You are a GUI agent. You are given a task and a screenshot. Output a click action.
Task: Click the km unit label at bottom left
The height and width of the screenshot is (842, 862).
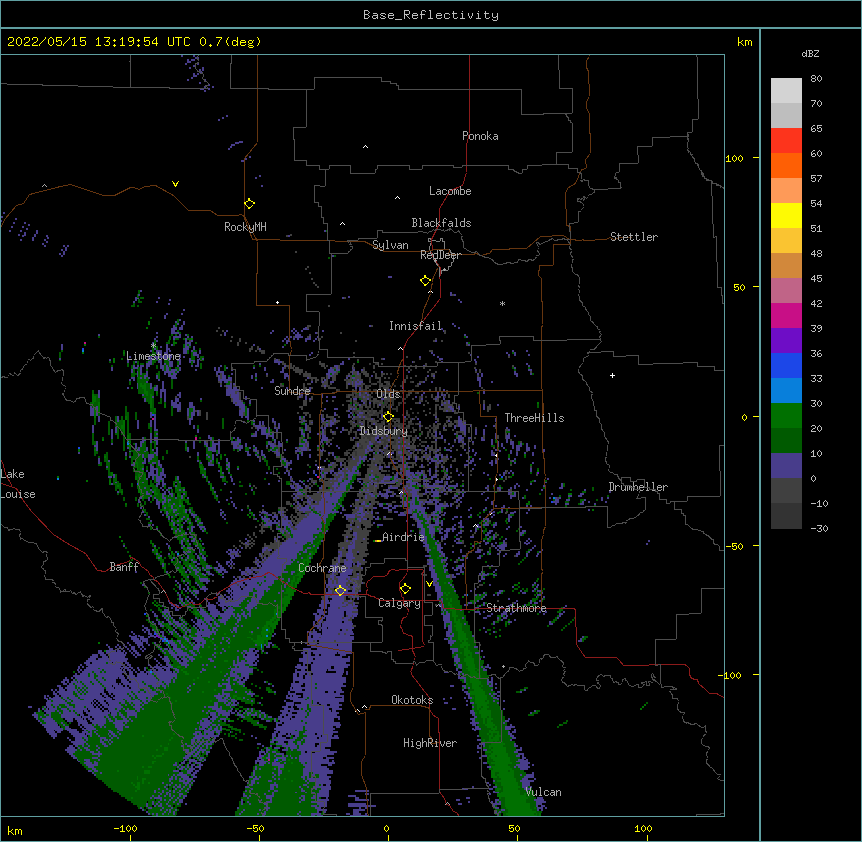click(x=15, y=830)
